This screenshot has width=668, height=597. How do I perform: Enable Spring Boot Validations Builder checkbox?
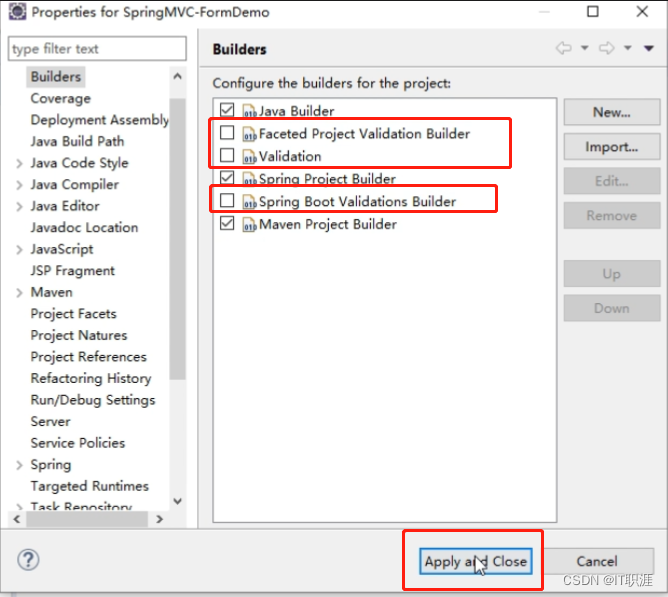(227, 200)
